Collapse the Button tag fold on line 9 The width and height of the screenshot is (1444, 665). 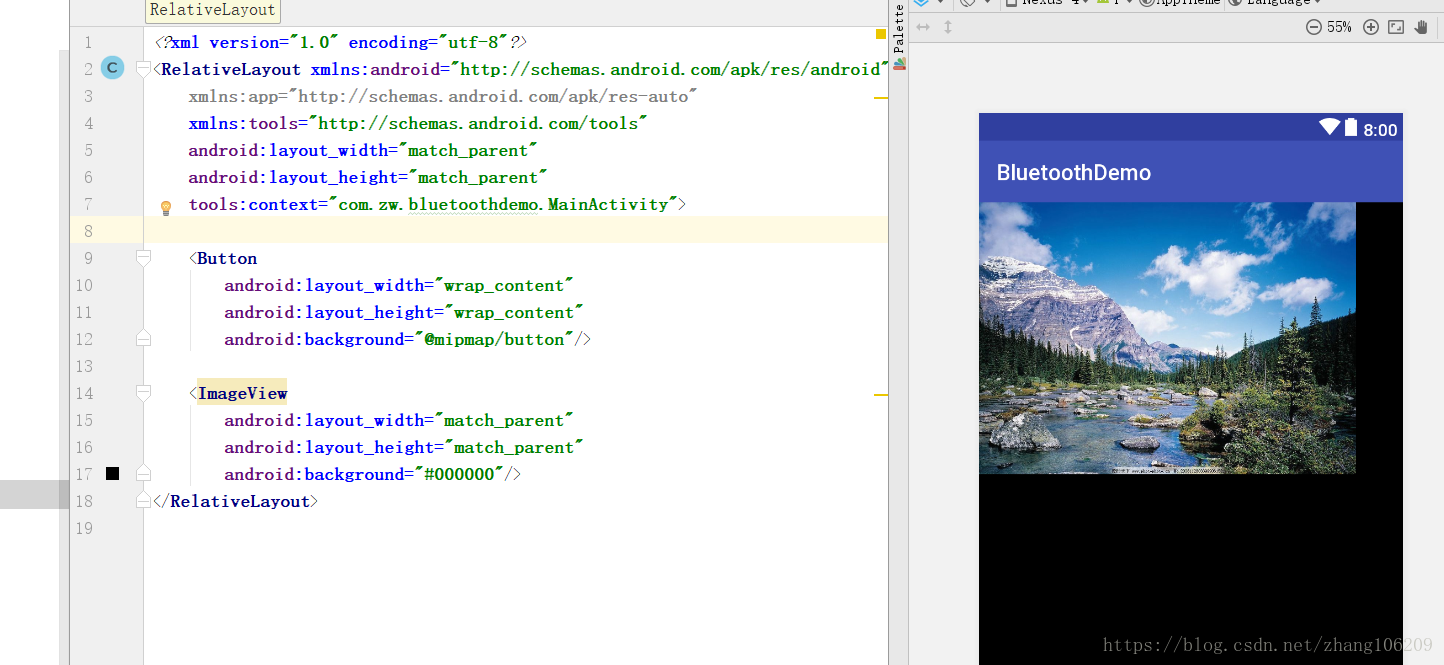143,258
